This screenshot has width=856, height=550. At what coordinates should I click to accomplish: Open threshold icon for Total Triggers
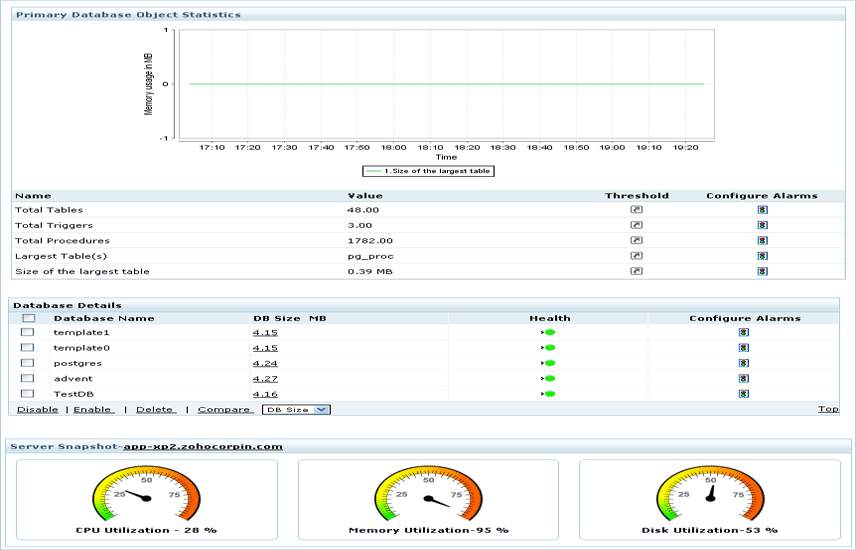tap(636, 225)
